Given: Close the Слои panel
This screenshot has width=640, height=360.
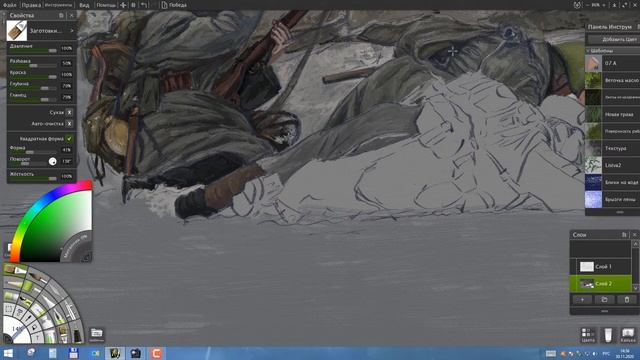Looking at the screenshot, I should [x=634, y=235].
